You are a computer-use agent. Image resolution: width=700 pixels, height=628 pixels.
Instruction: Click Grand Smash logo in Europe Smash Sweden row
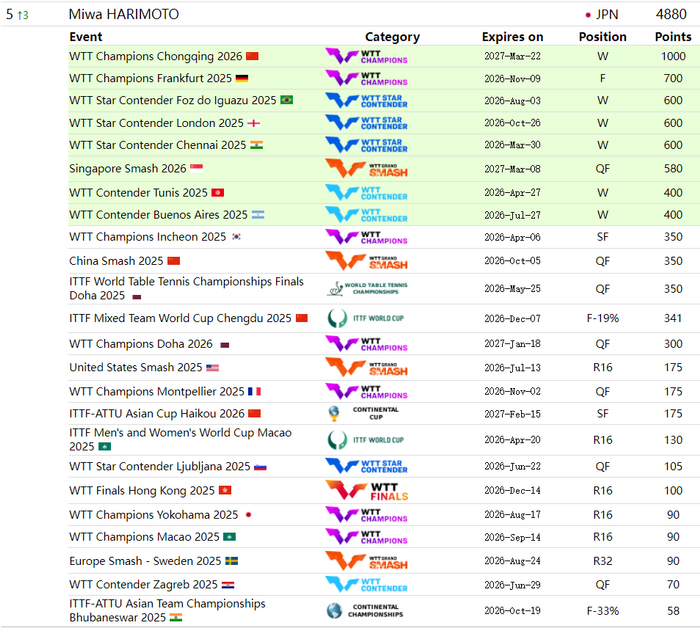(x=366, y=561)
